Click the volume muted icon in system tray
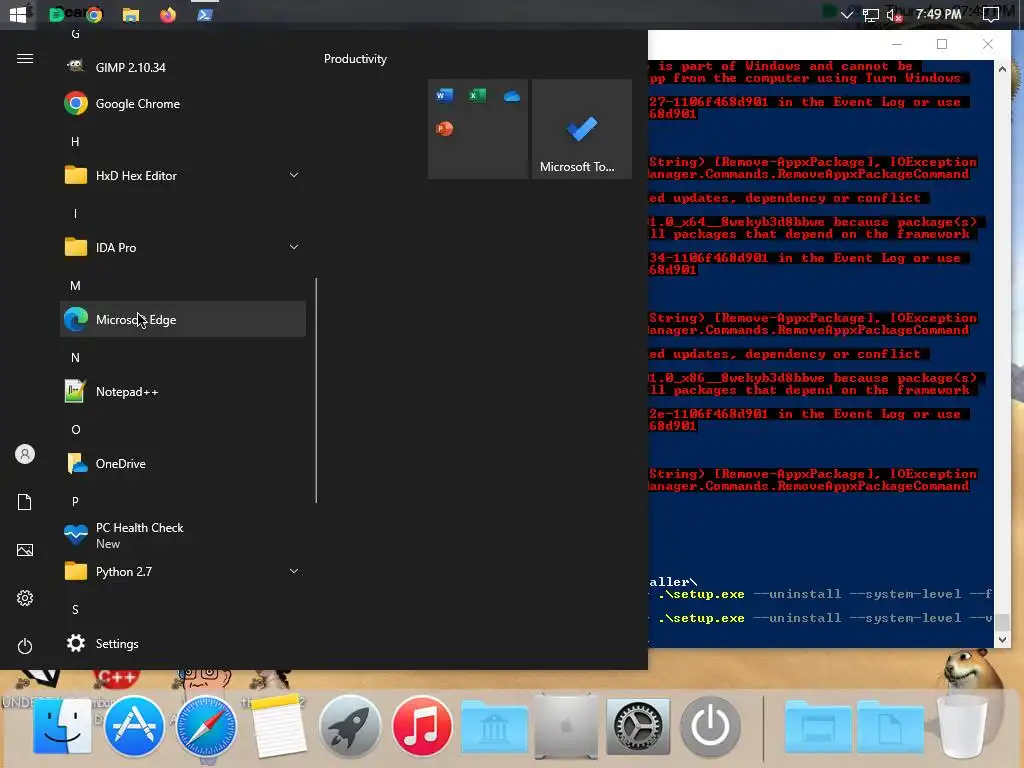The height and width of the screenshot is (768, 1024). [895, 14]
